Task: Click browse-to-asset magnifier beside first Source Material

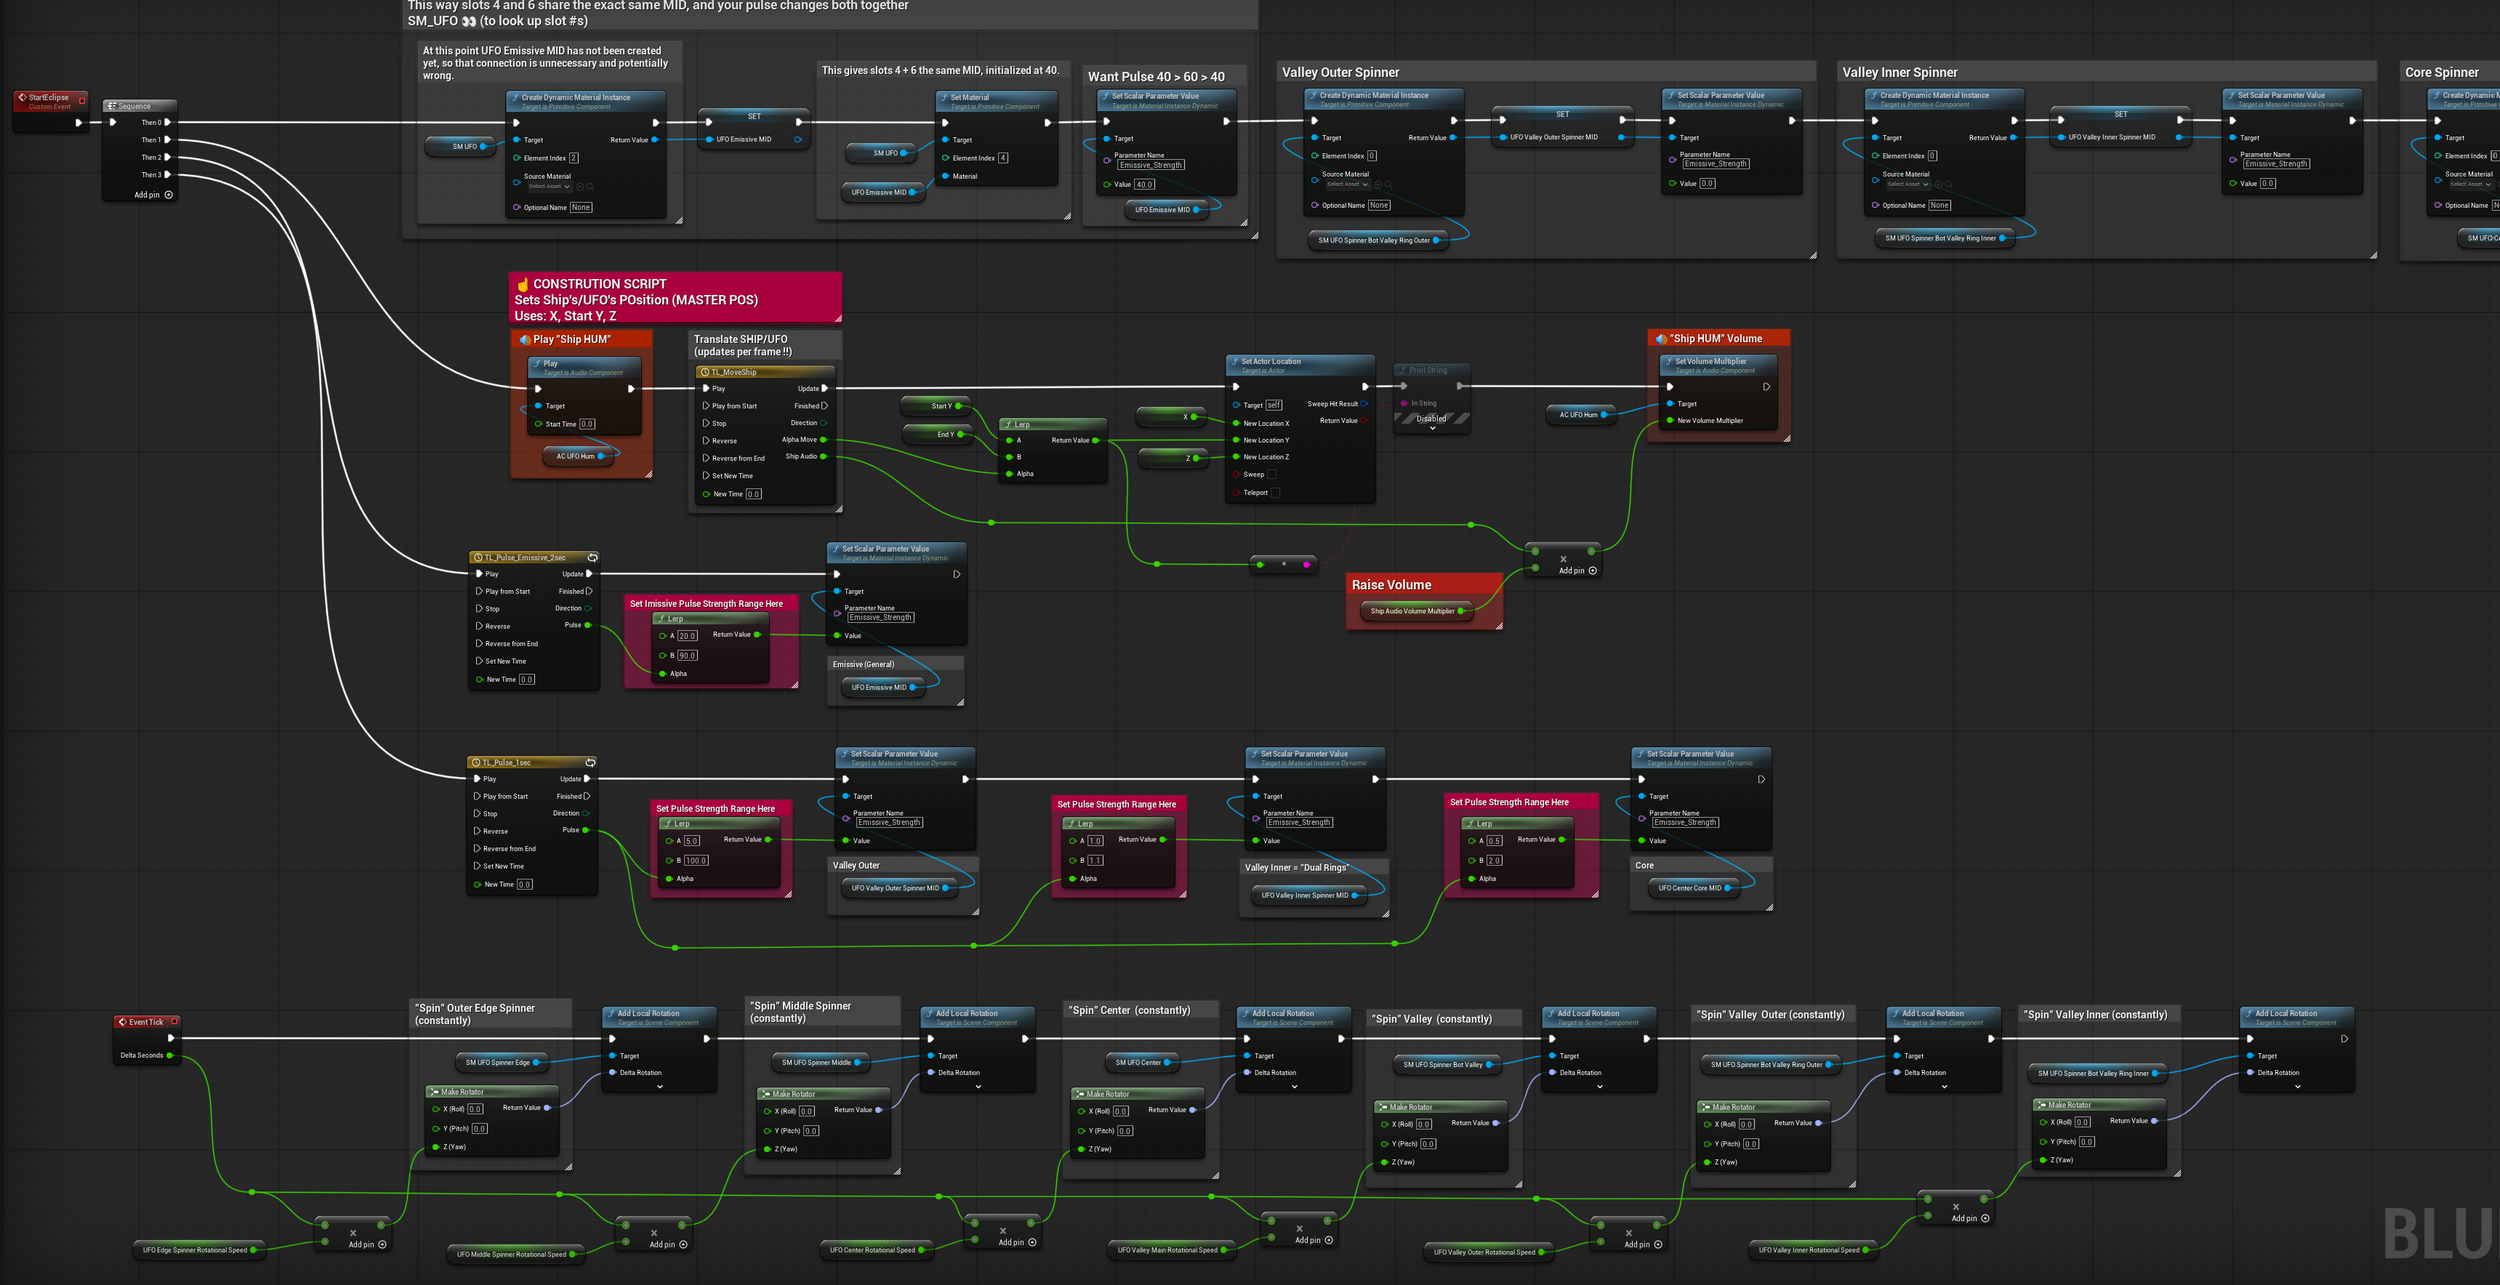Action: (590, 187)
